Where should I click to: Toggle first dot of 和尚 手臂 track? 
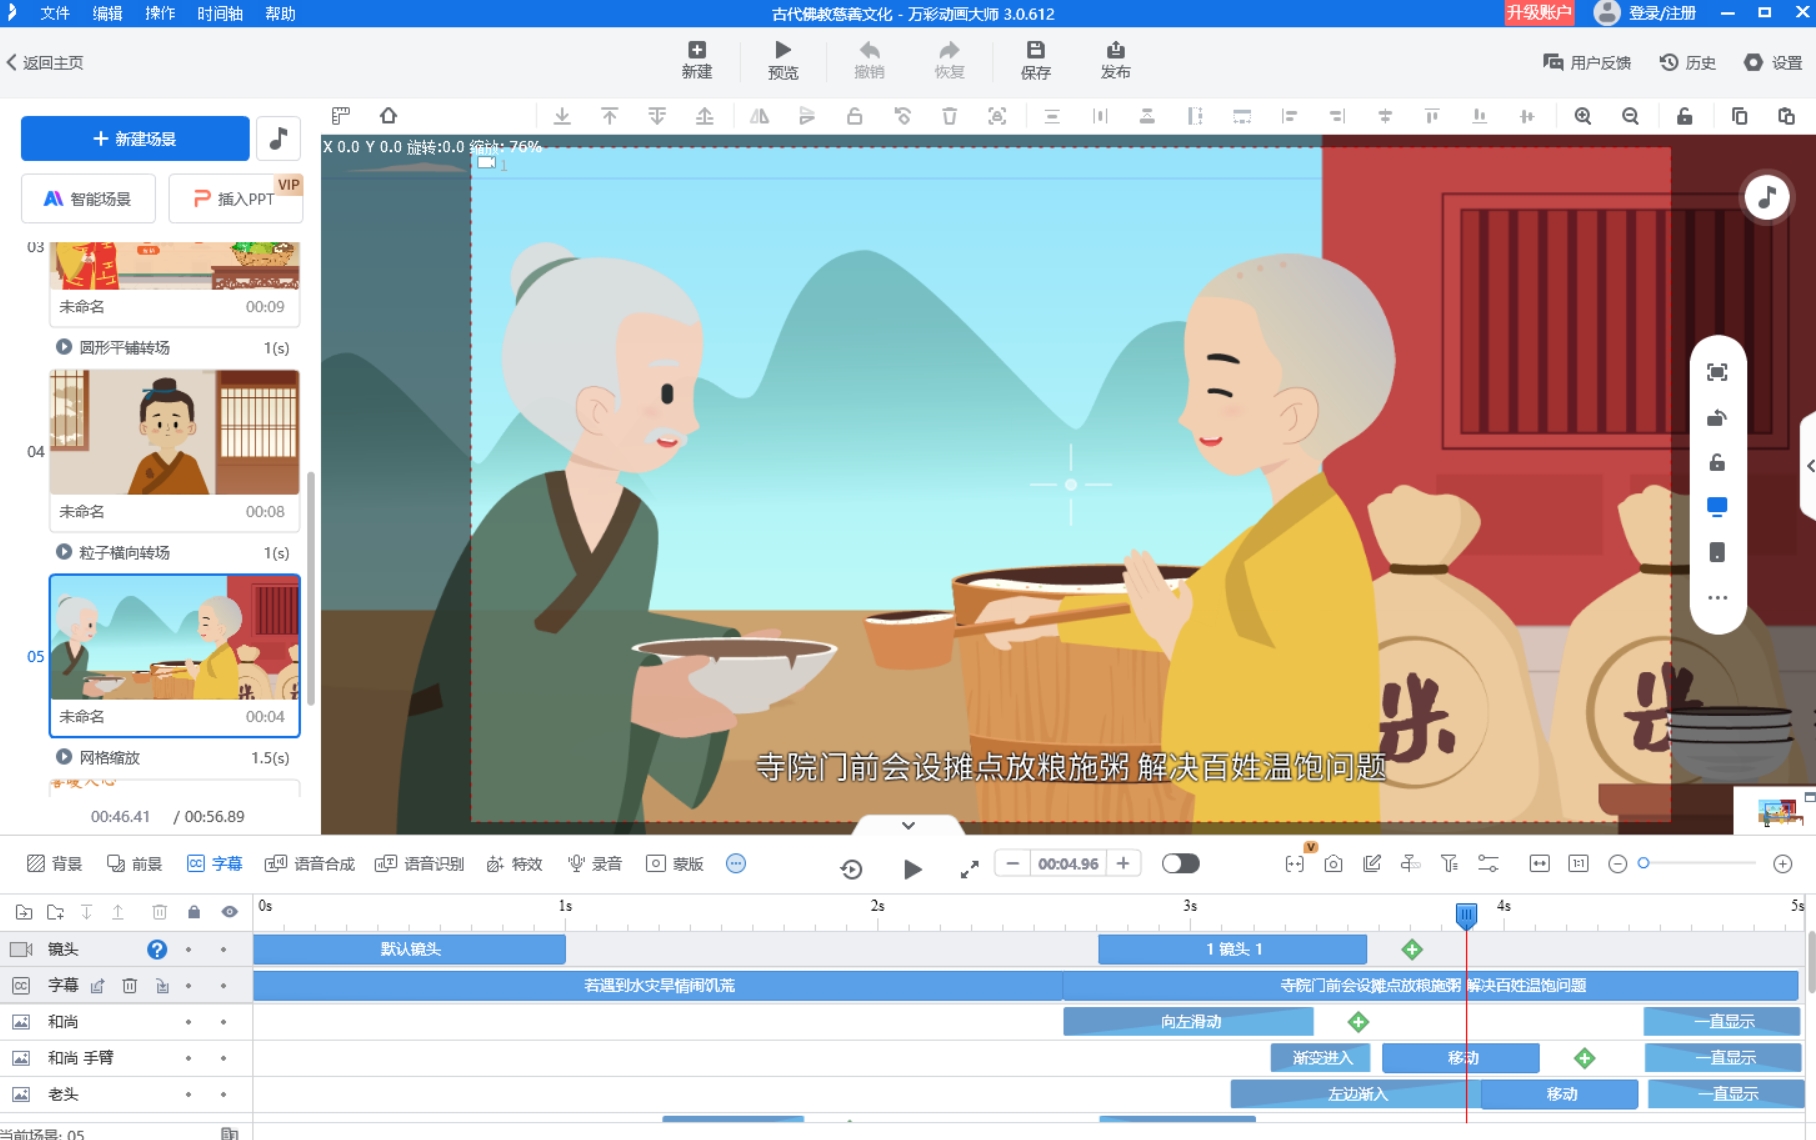pos(188,1058)
